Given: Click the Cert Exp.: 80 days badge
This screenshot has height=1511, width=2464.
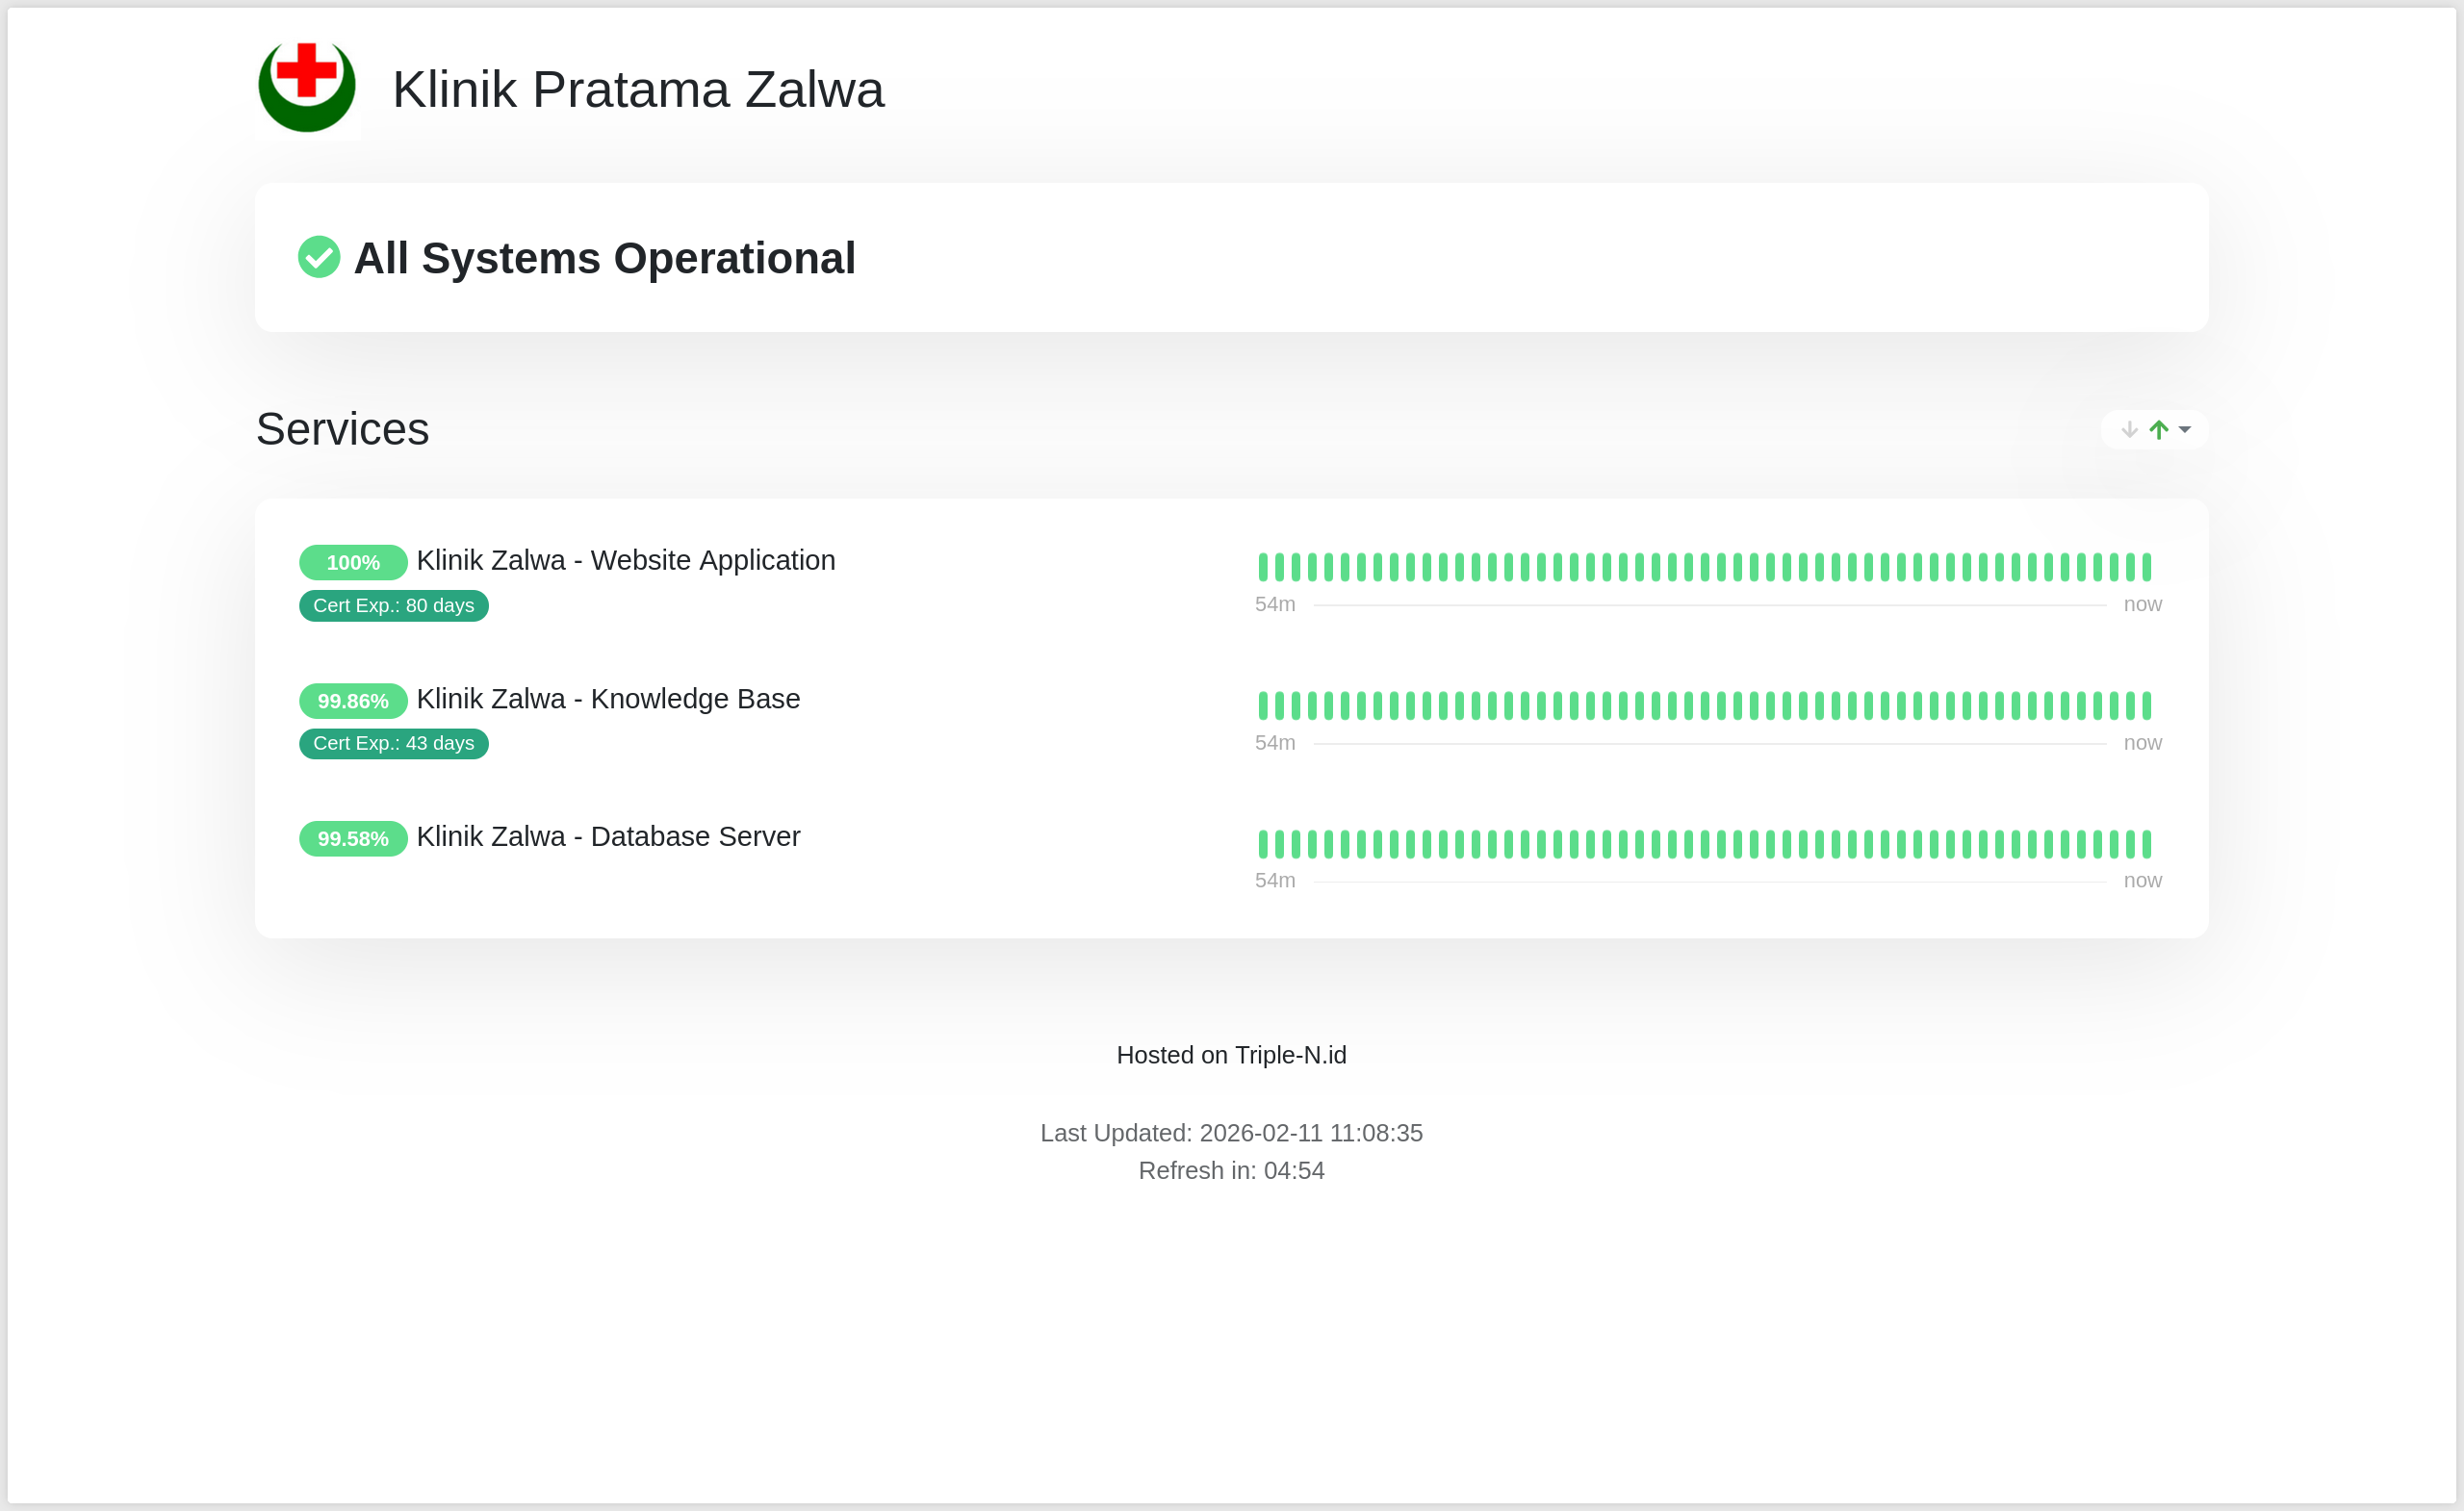Looking at the screenshot, I should tap(393, 606).
